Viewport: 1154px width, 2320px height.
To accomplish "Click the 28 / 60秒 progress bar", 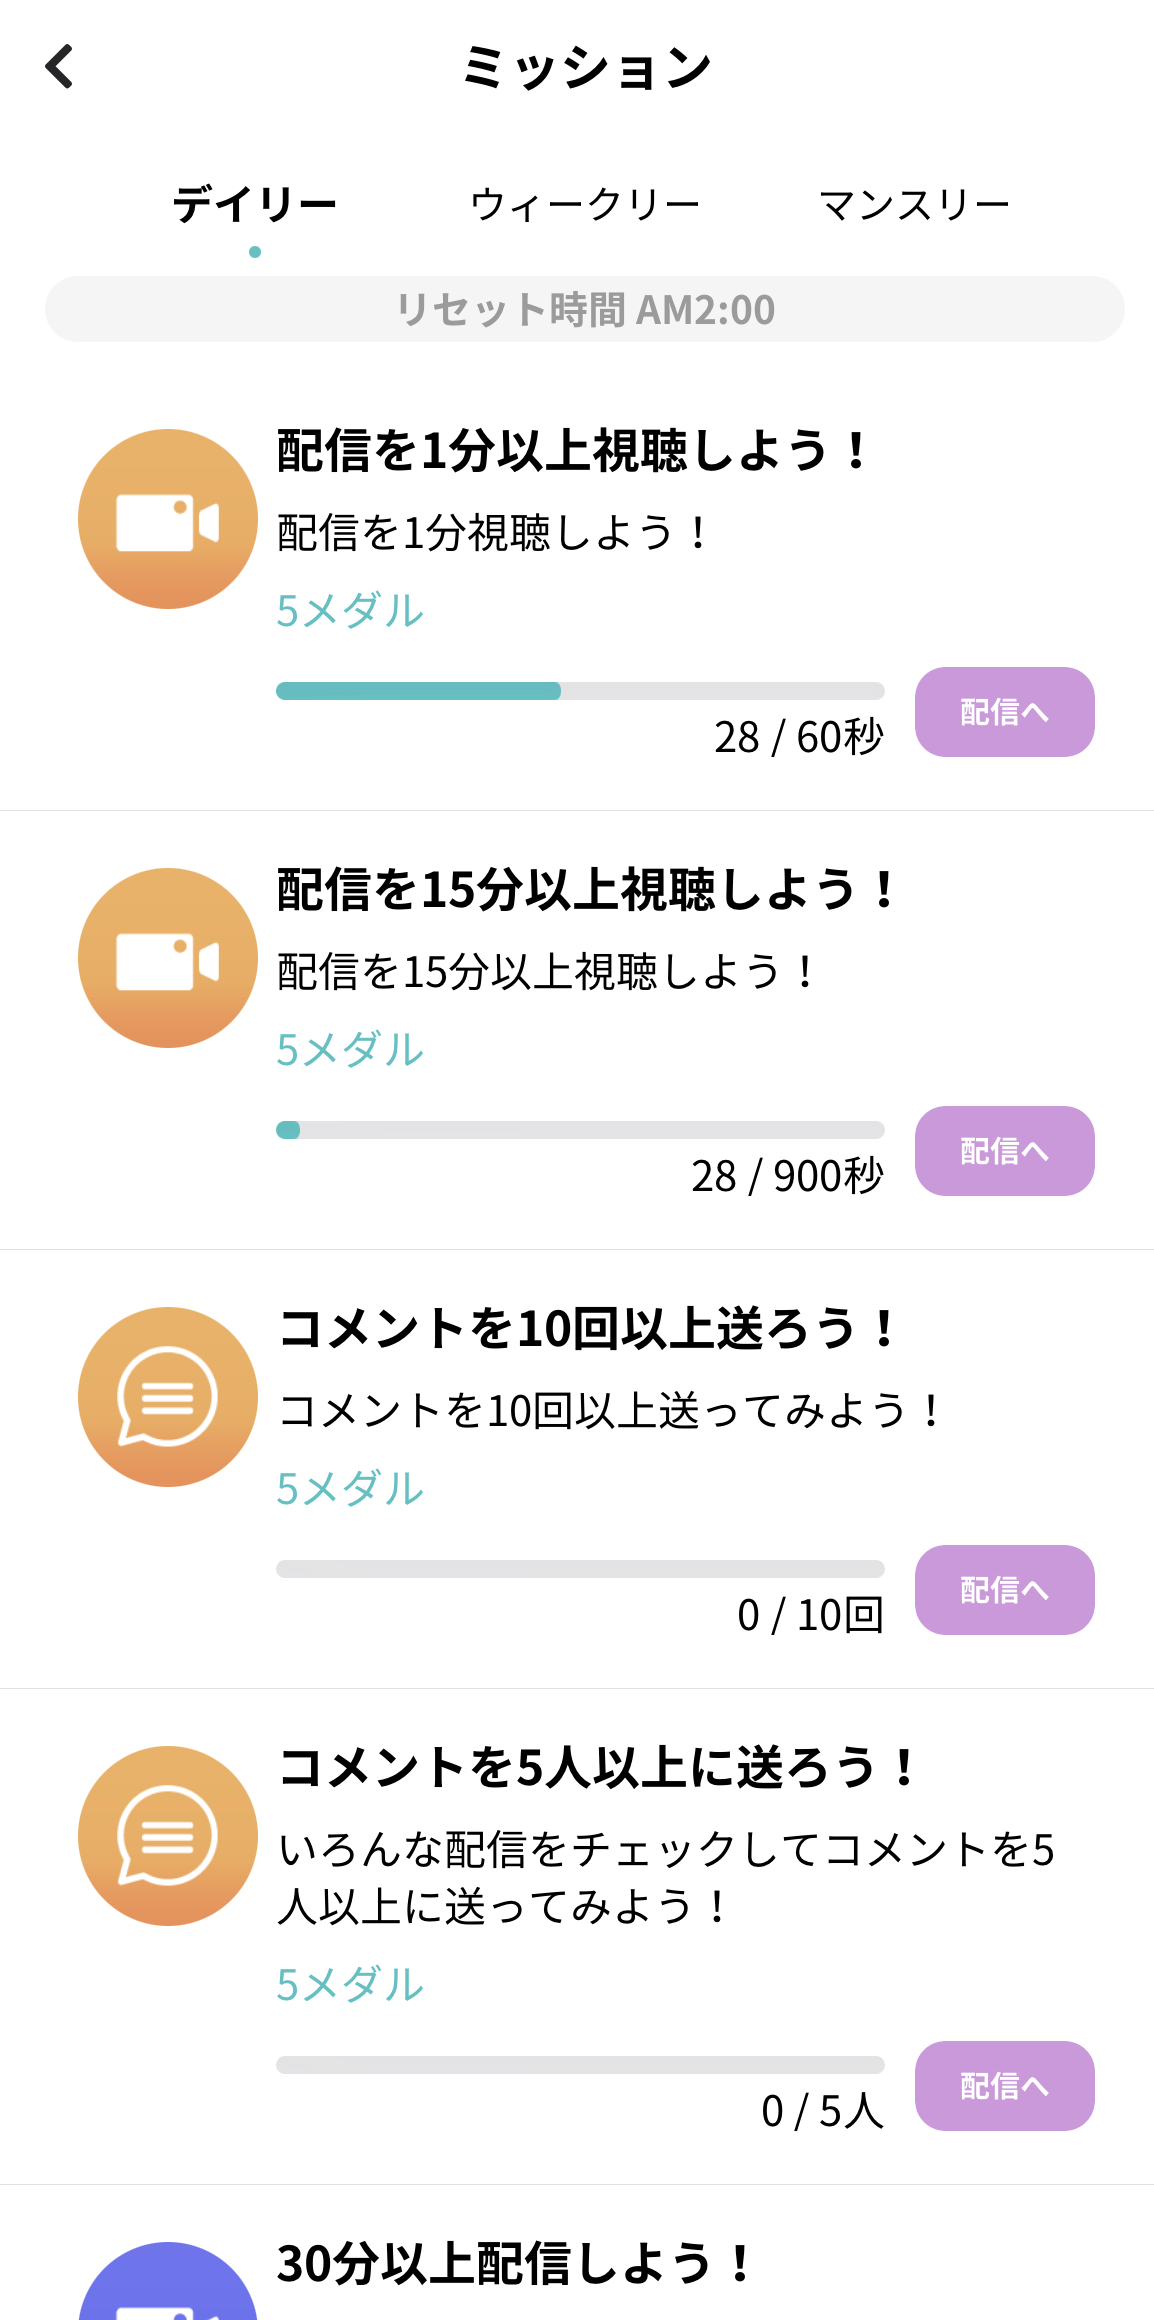I will click(x=580, y=691).
